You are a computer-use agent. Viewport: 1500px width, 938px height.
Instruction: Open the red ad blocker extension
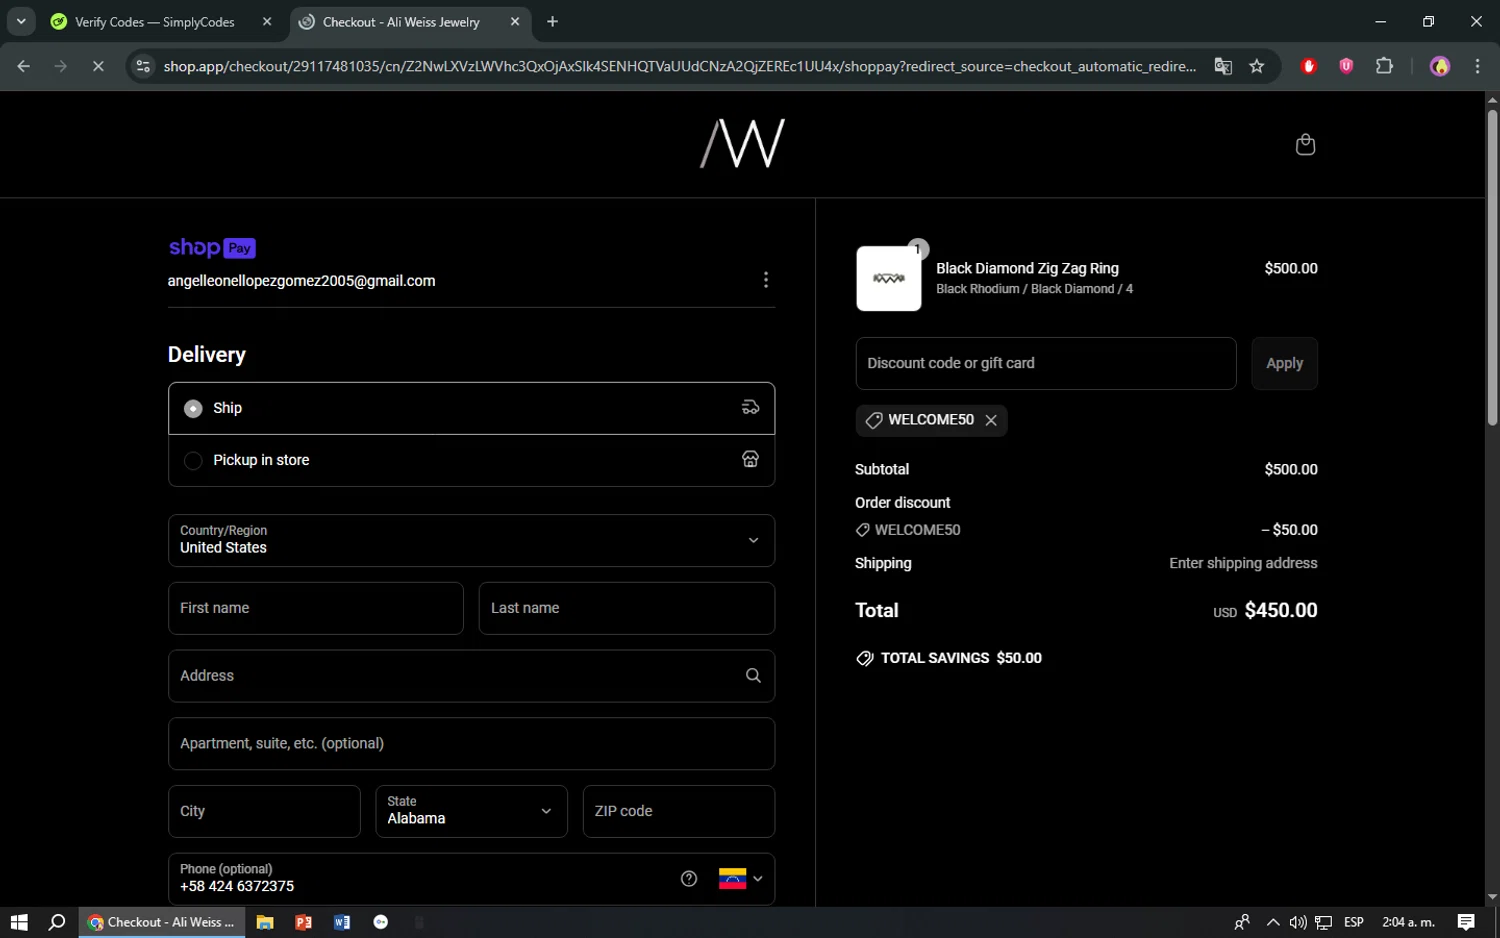click(1308, 66)
